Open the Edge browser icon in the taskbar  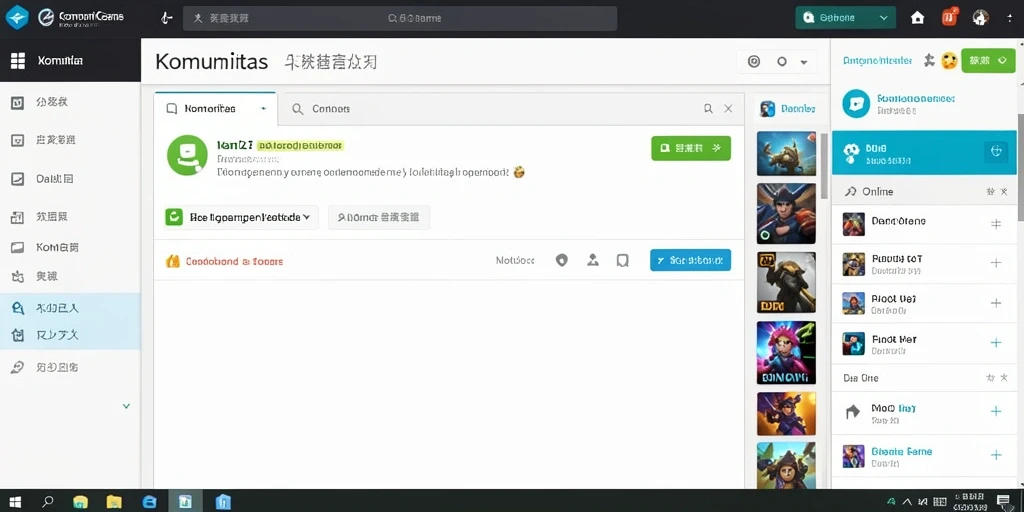(x=149, y=502)
